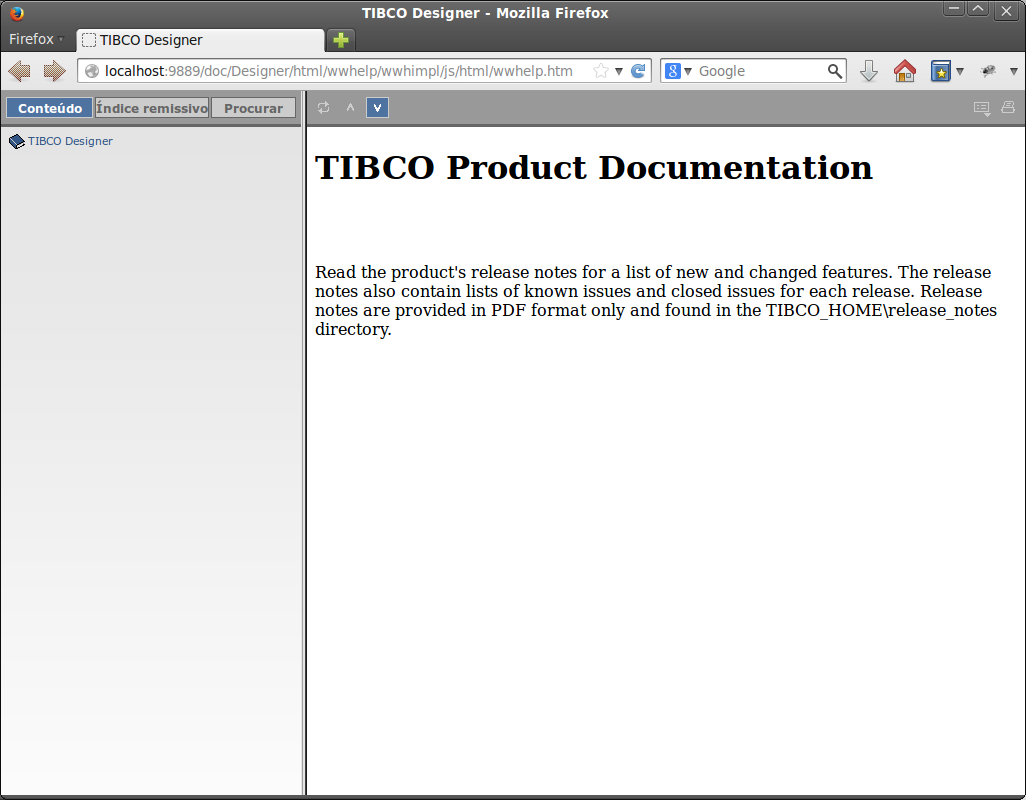Bookmark this page with the star
The width and height of the screenshot is (1026, 800).
(600, 71)
